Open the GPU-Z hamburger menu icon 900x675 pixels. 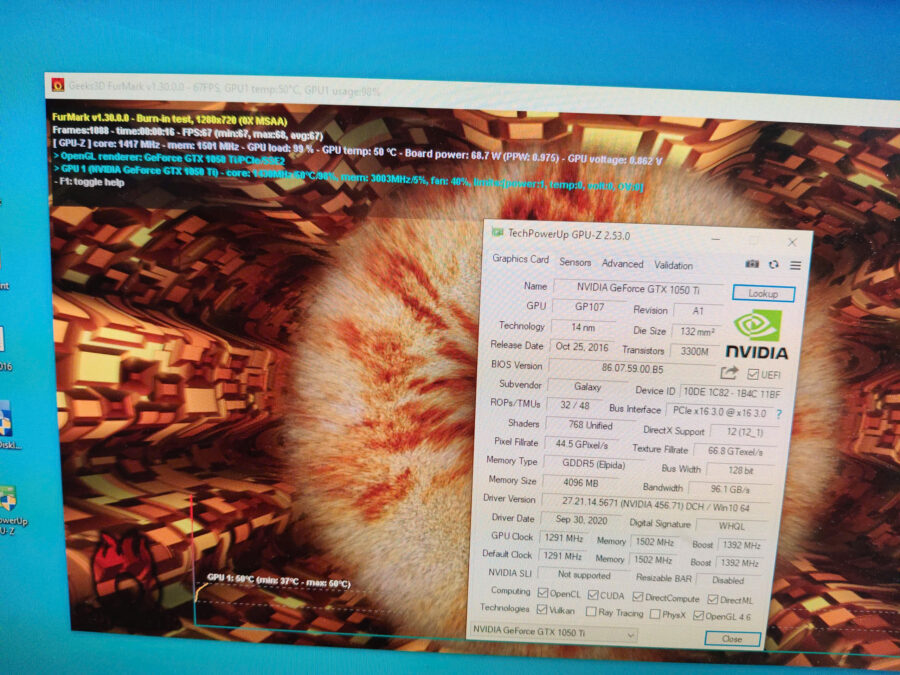(796, 265)
